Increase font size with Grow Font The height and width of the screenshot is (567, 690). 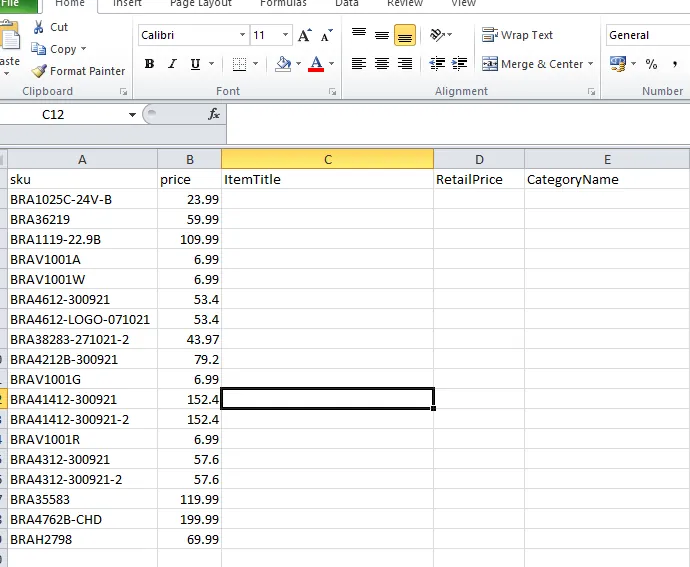[305, 35]
